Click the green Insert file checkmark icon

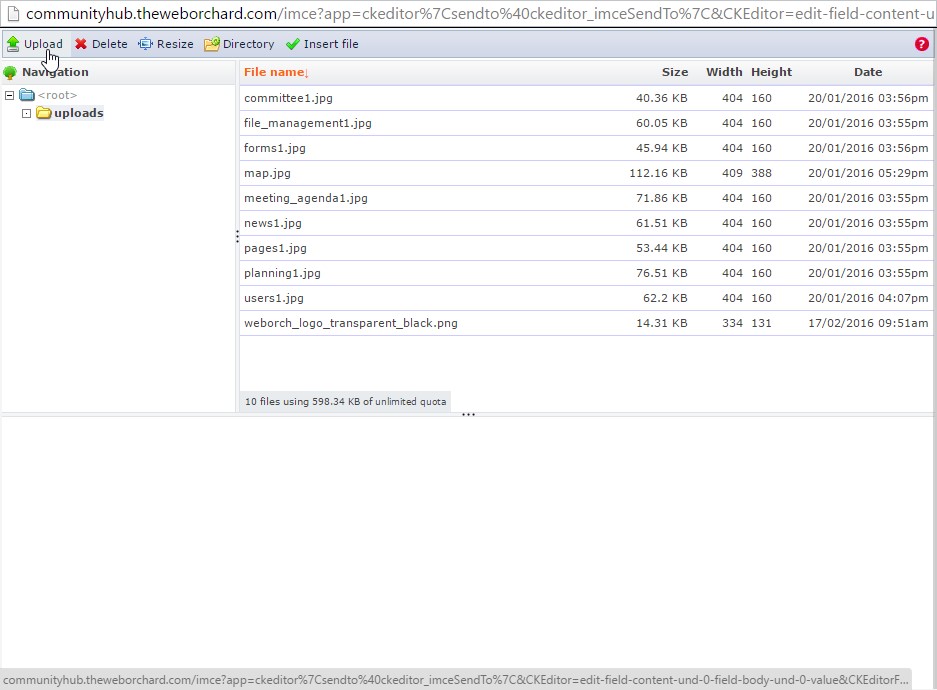293,44
